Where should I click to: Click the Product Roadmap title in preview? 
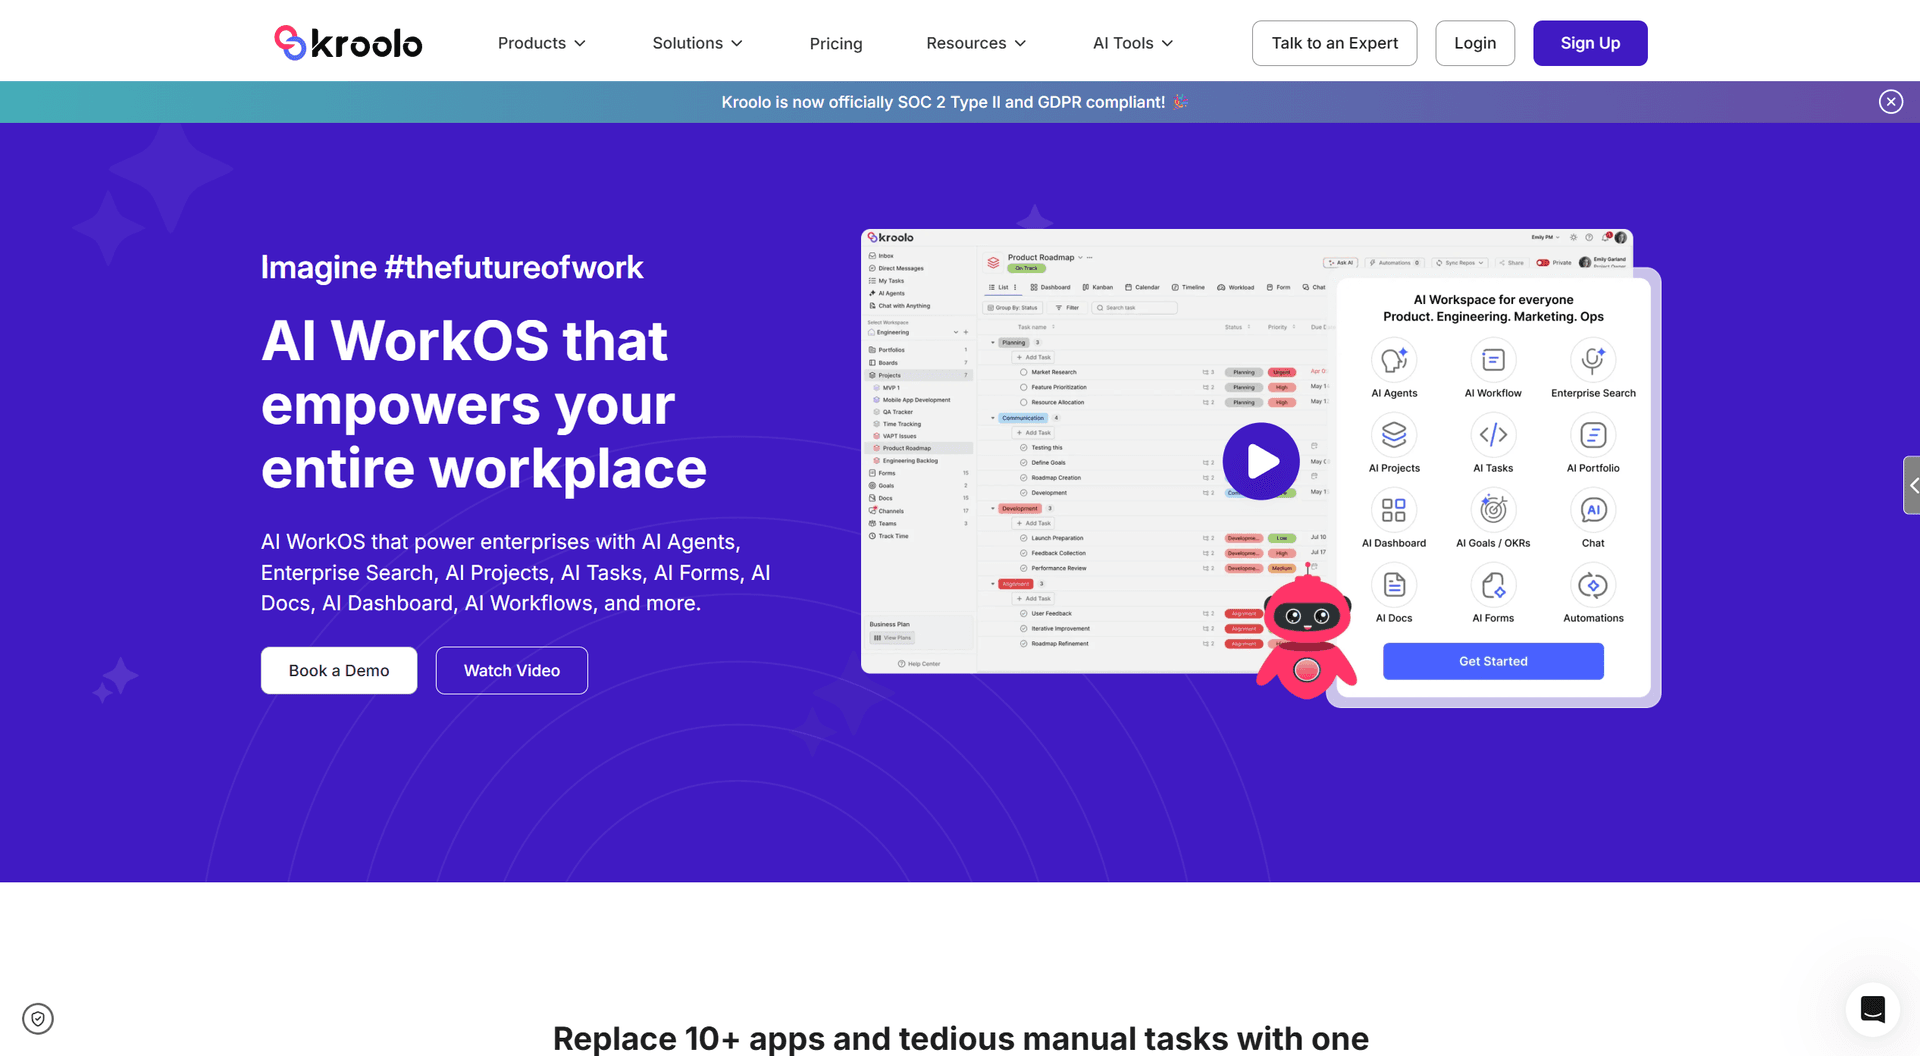[x=1040, y=257]
